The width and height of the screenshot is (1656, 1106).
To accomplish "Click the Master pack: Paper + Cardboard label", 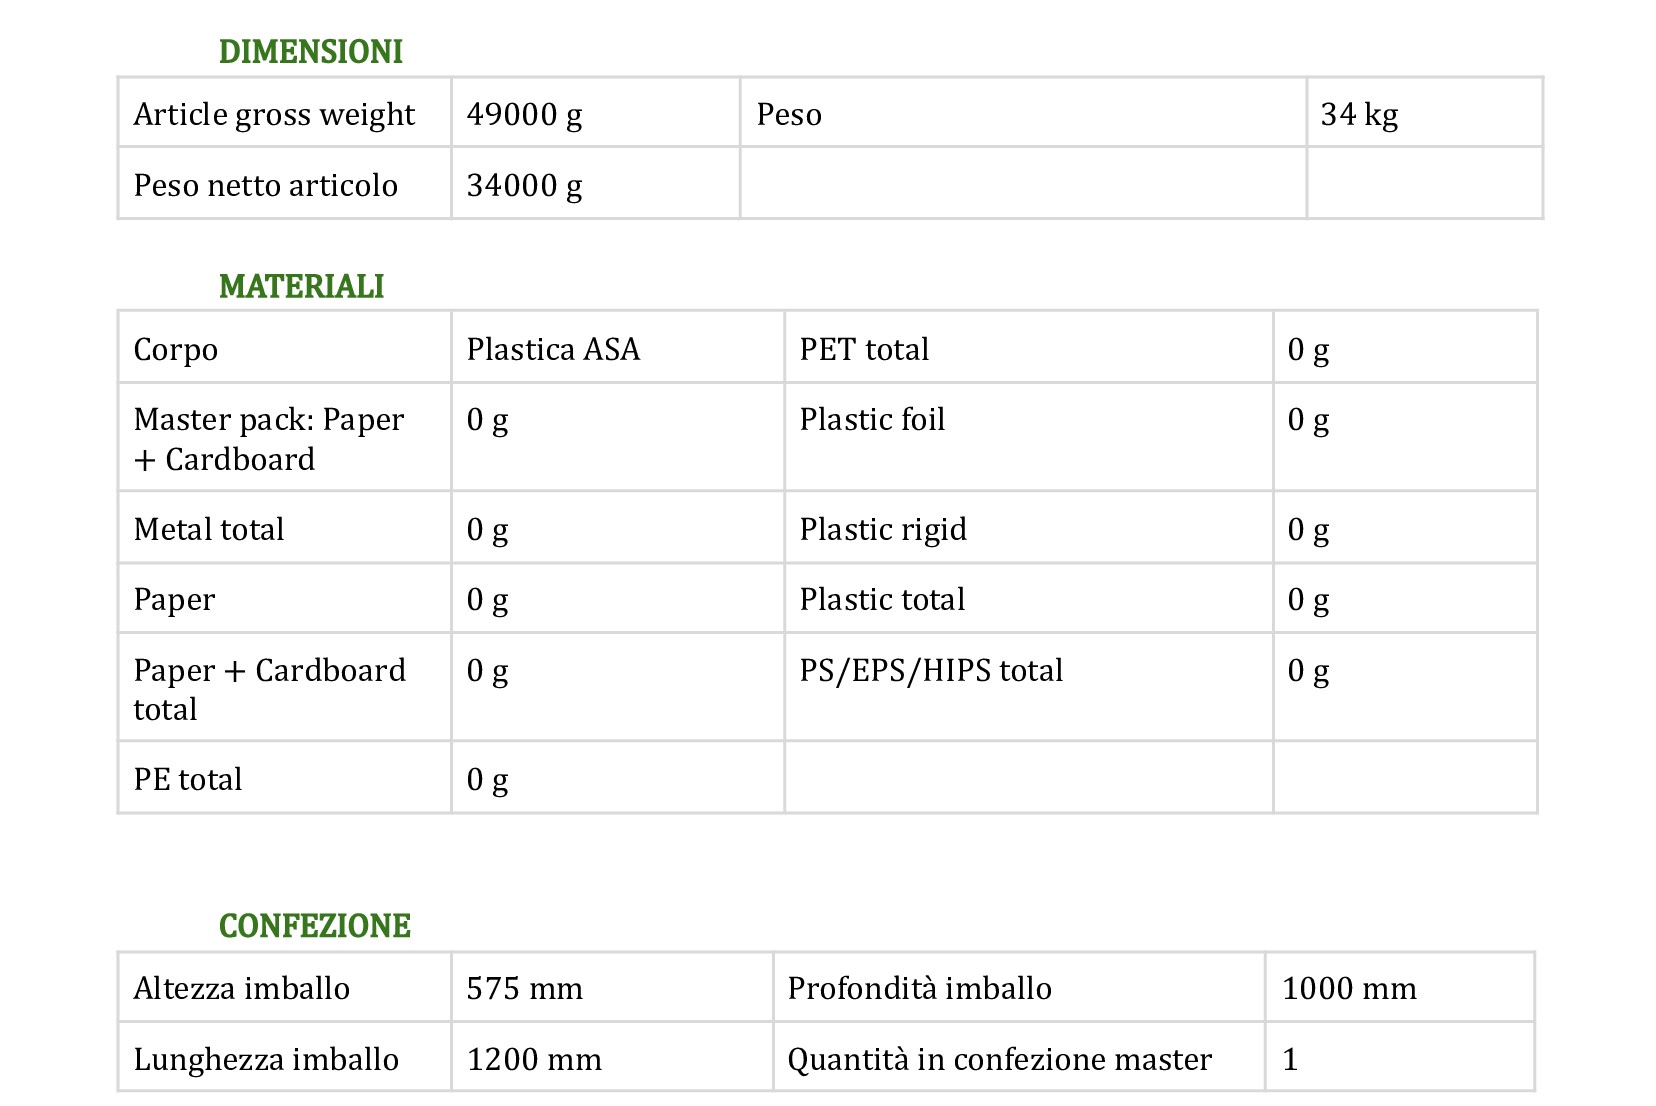I will pos(269,439).
